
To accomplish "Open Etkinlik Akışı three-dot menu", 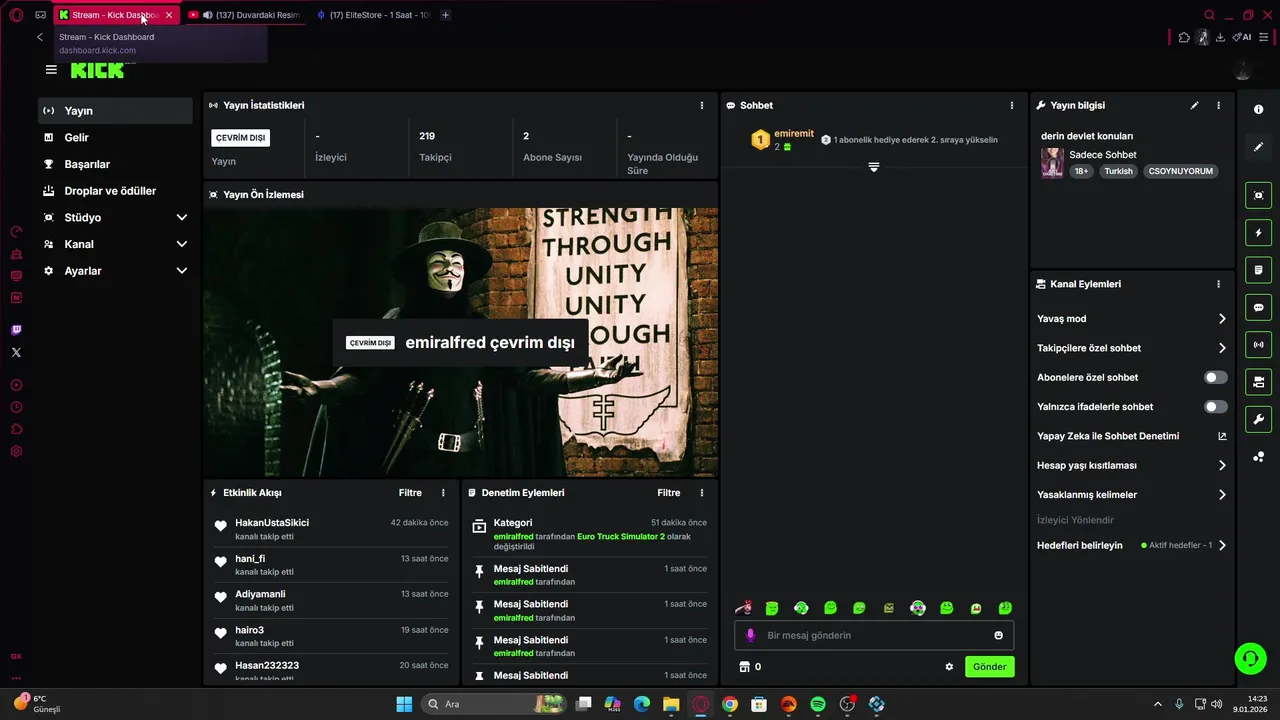I will [443, 493].
